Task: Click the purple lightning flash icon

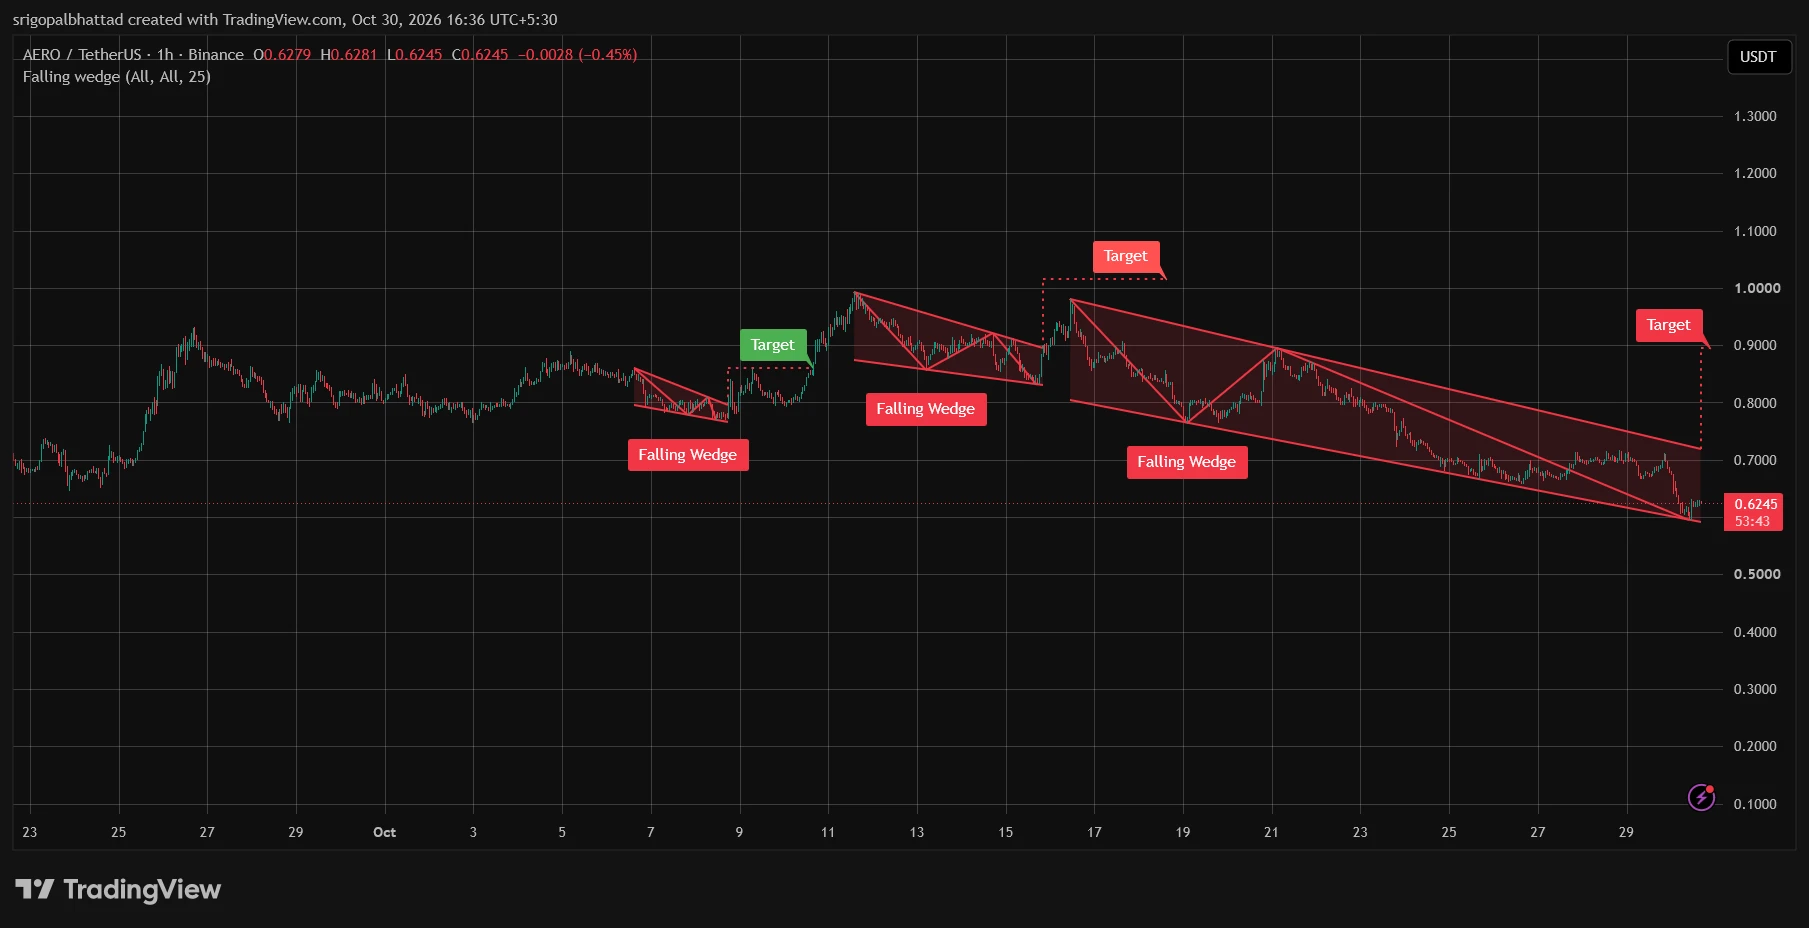Action: tap(1701, 797)
